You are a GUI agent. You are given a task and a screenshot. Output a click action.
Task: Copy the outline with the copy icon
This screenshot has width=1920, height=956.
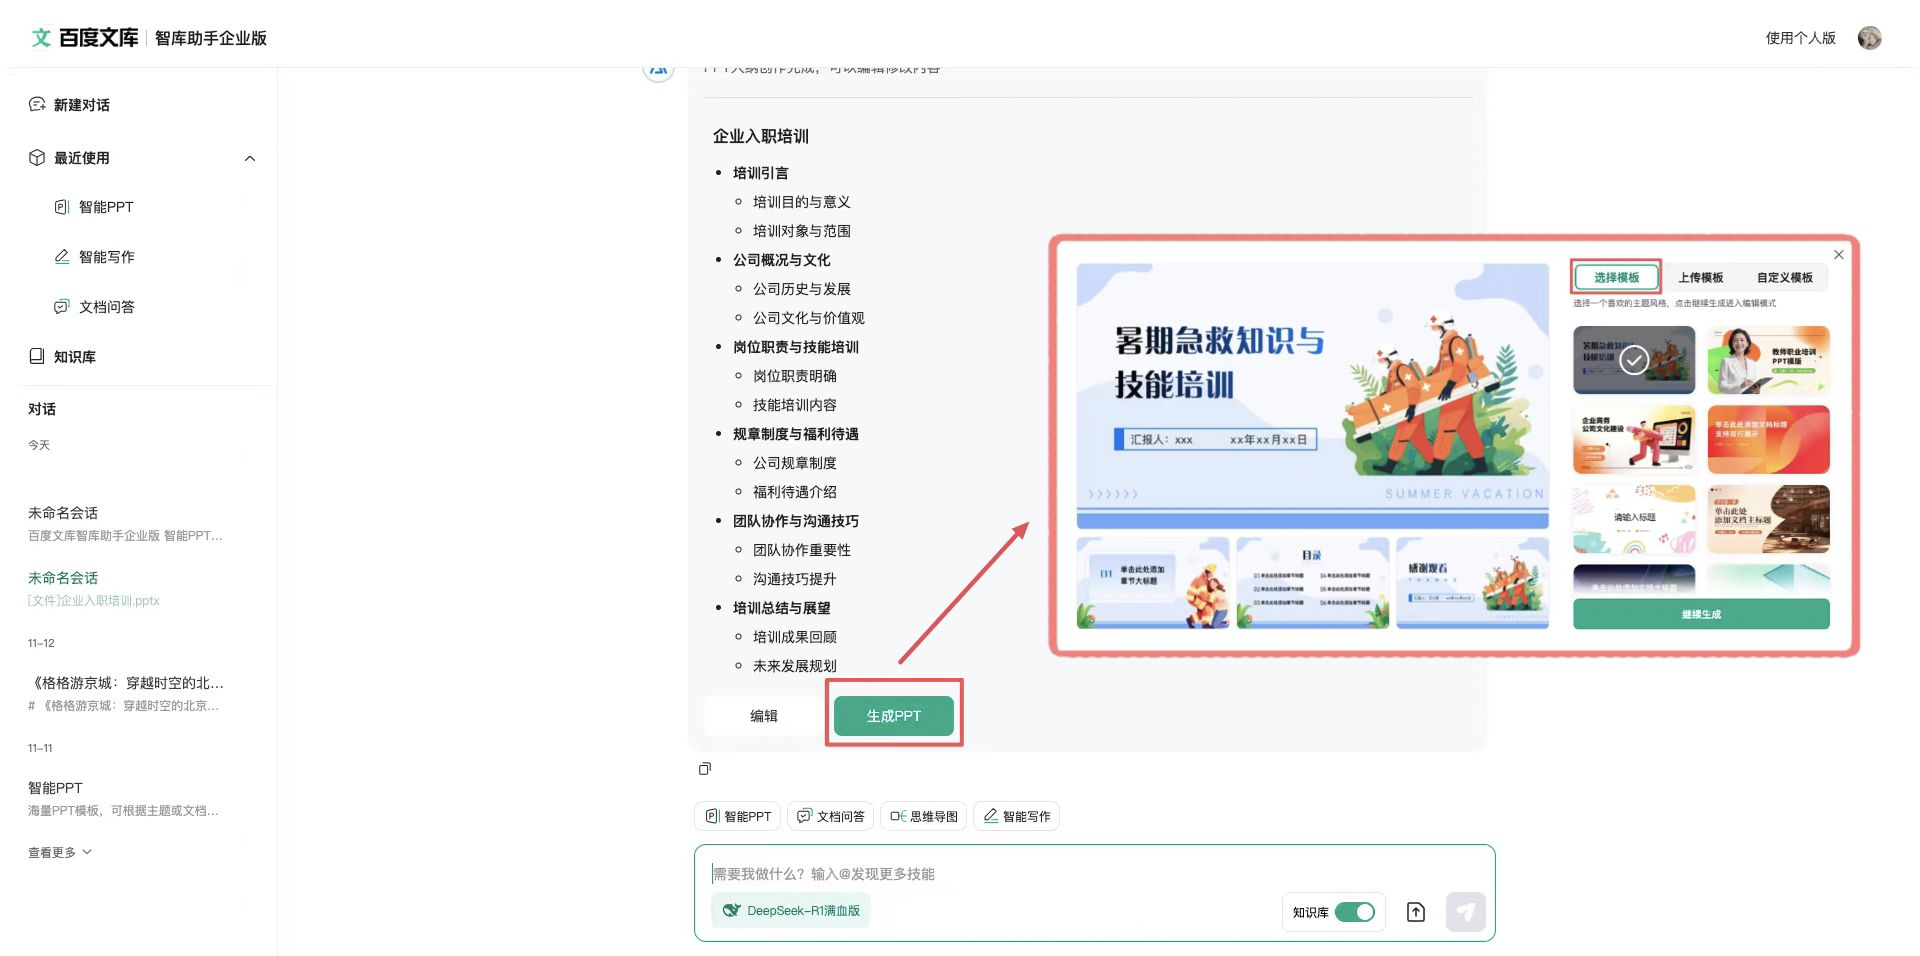pyautogui.click(x=705, y=768)
